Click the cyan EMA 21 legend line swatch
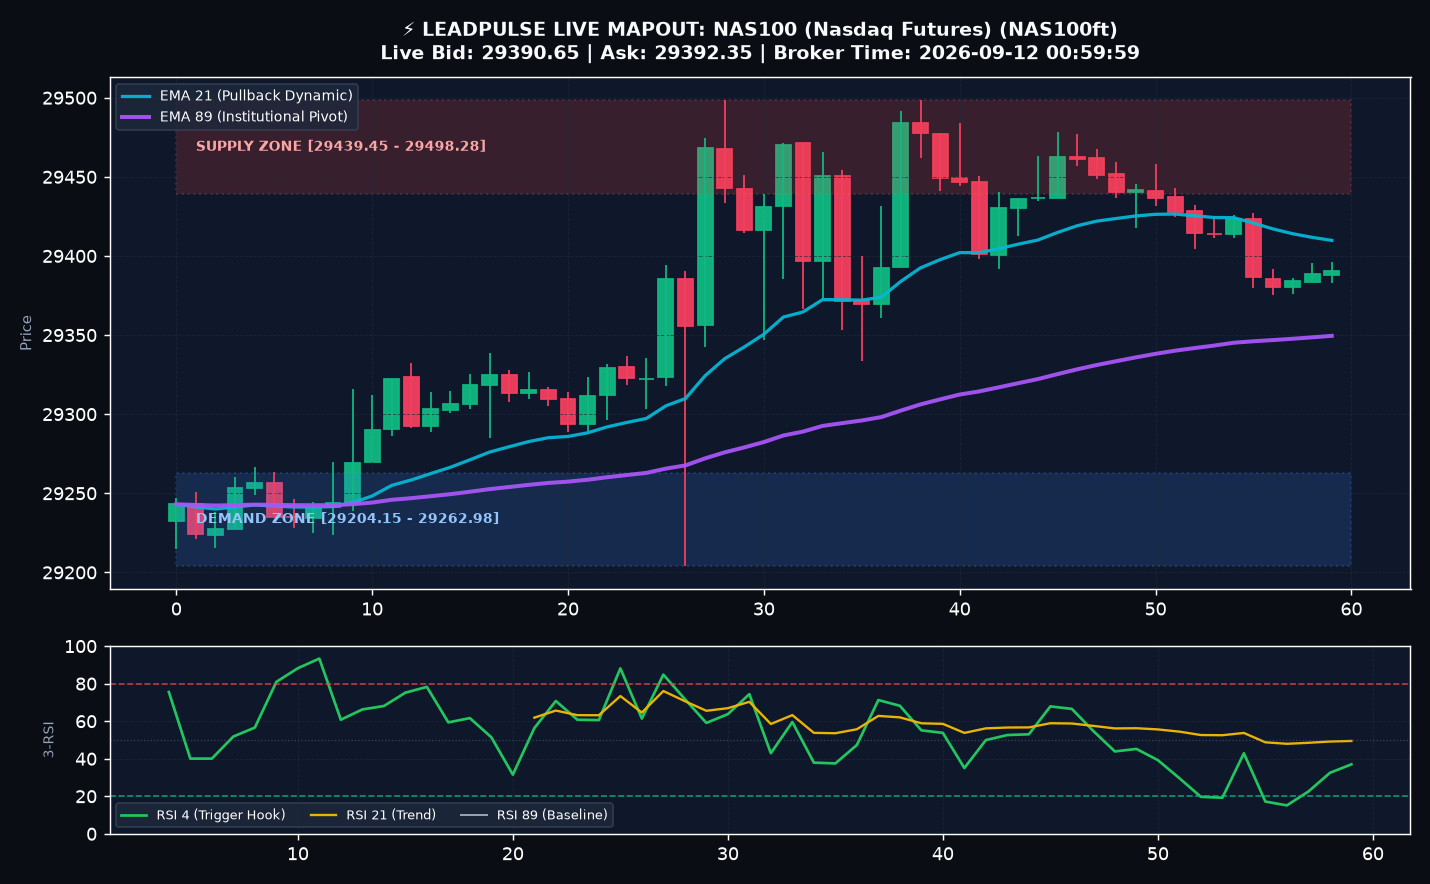 point(136,96)
